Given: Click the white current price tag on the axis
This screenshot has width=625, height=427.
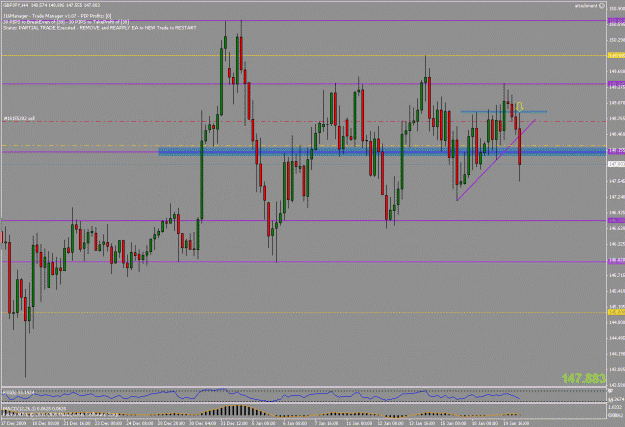Looking at the screenshot, I should [616, 164].
